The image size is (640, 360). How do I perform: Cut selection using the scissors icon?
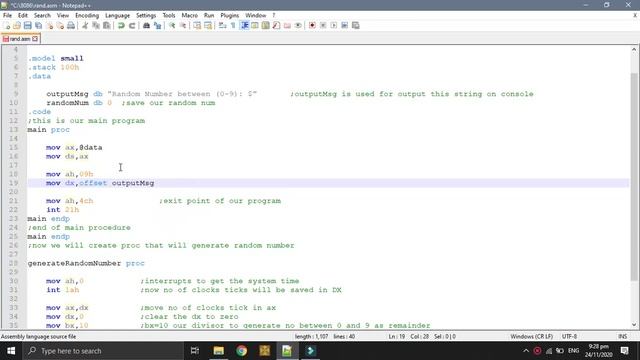click(x=85, y=26)
